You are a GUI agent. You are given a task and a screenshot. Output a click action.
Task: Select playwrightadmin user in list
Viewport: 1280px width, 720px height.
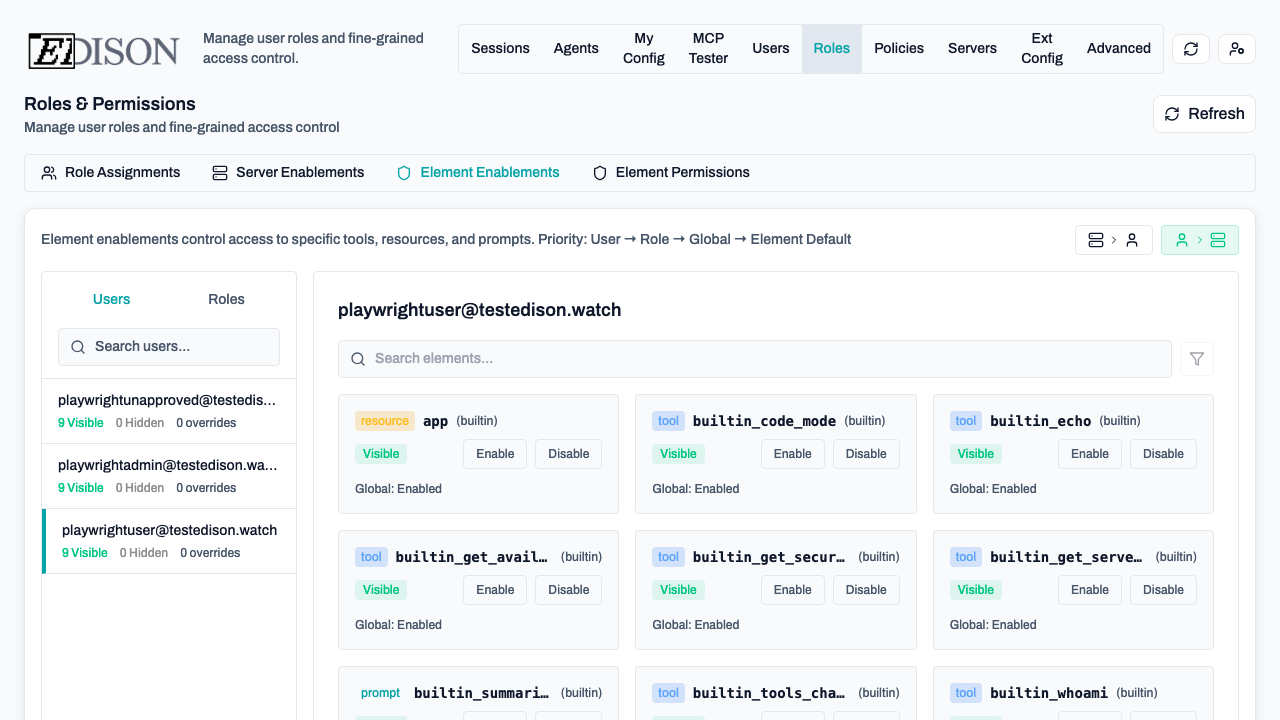pyautogui.click(x=168, y=476)
